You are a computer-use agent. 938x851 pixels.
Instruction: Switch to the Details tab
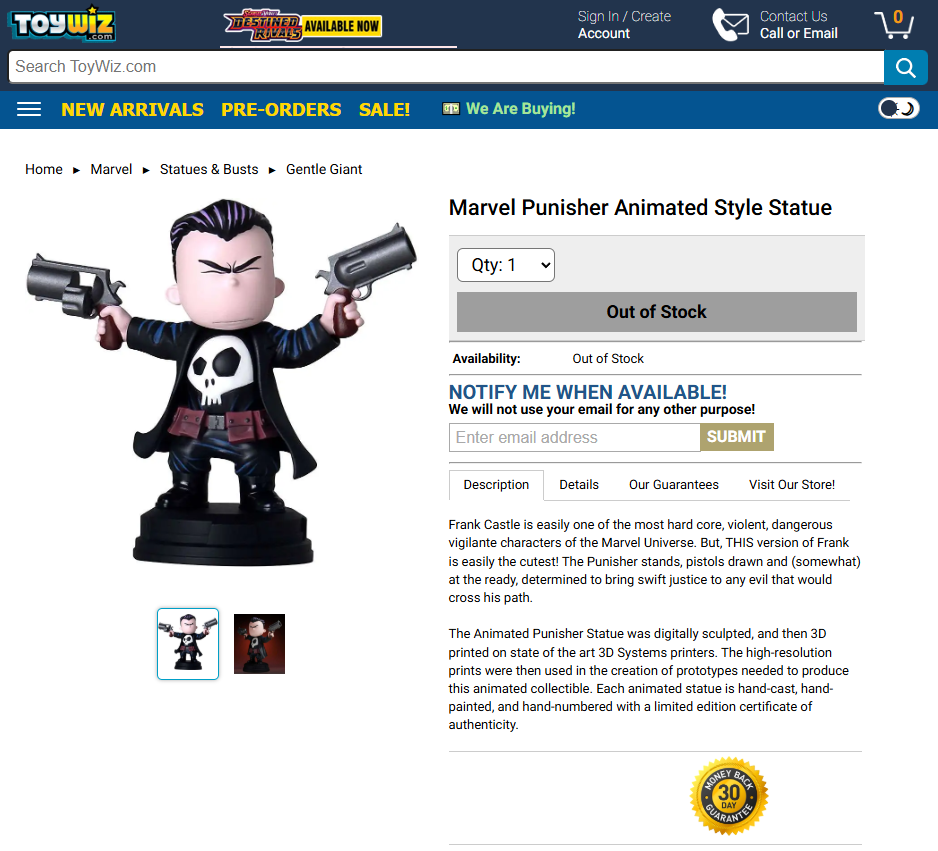point(578,484)
